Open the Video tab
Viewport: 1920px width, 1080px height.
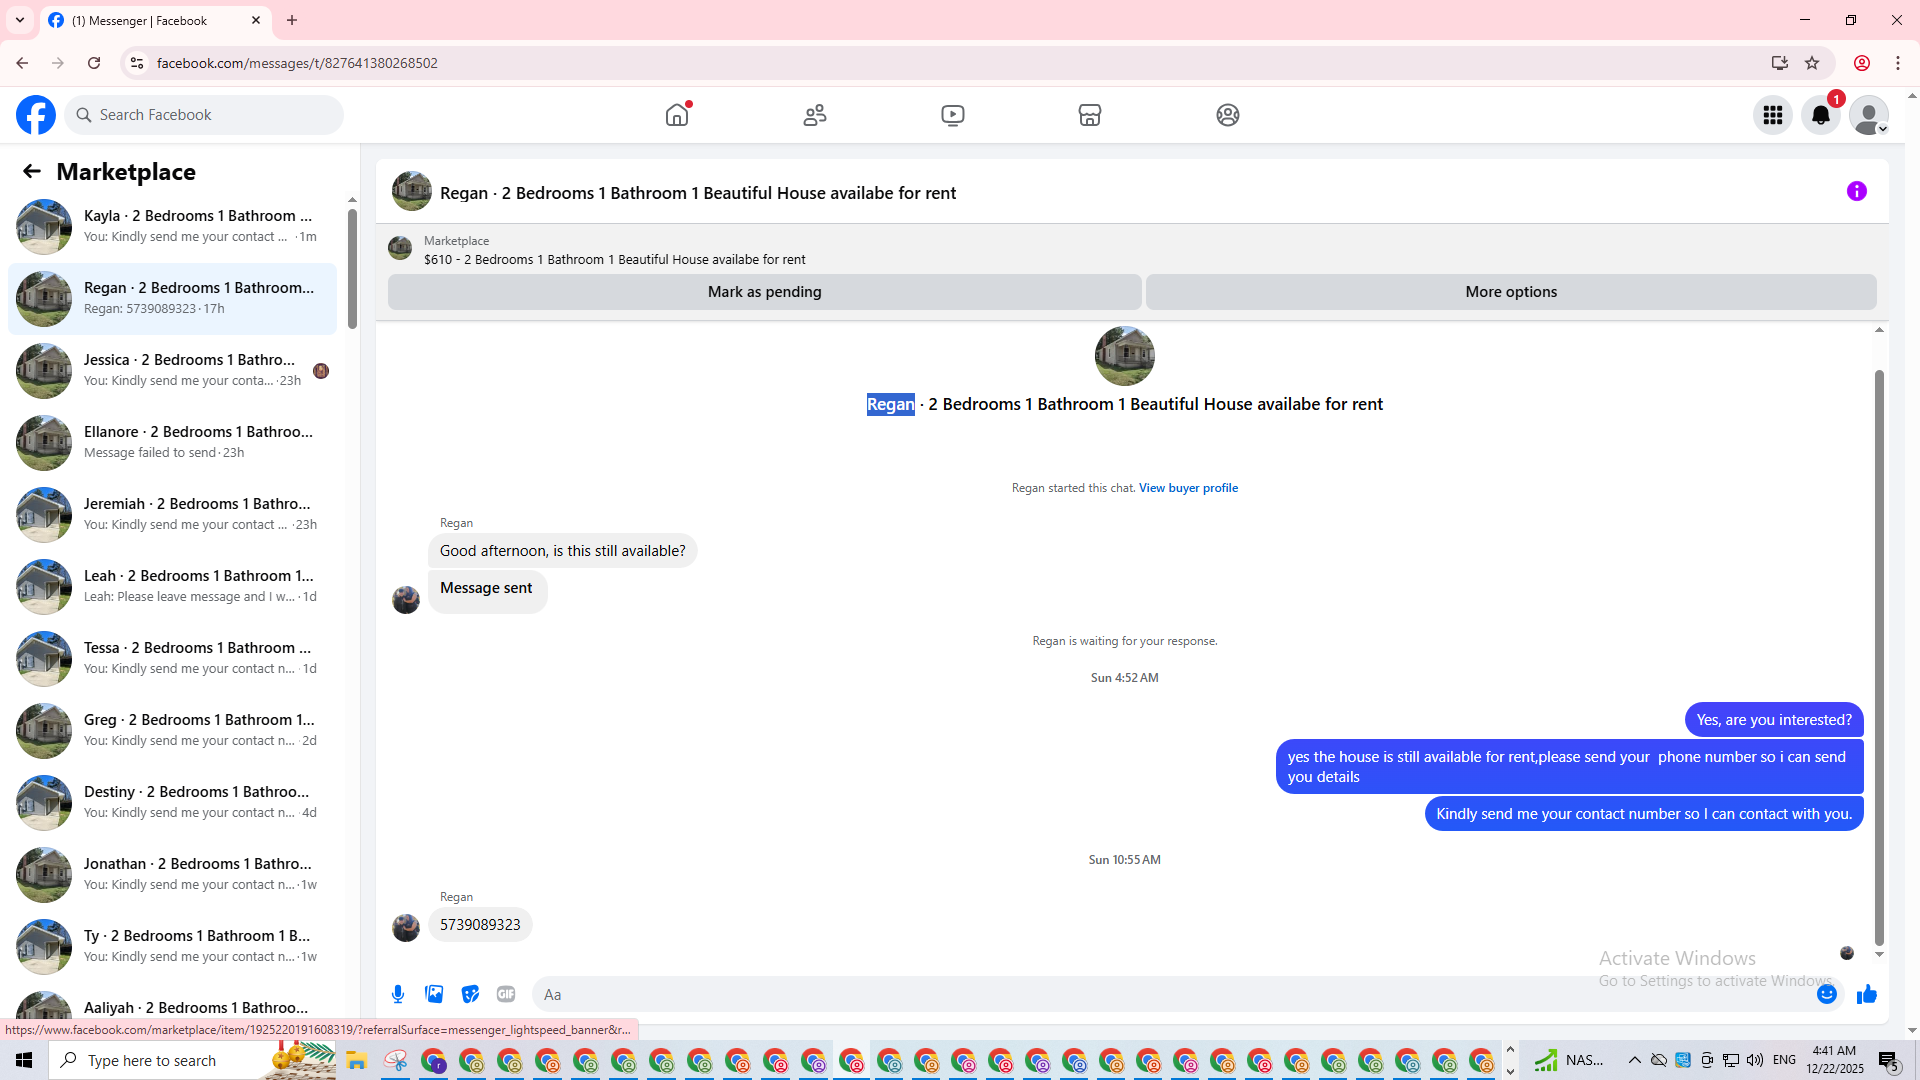click(953, 115)
